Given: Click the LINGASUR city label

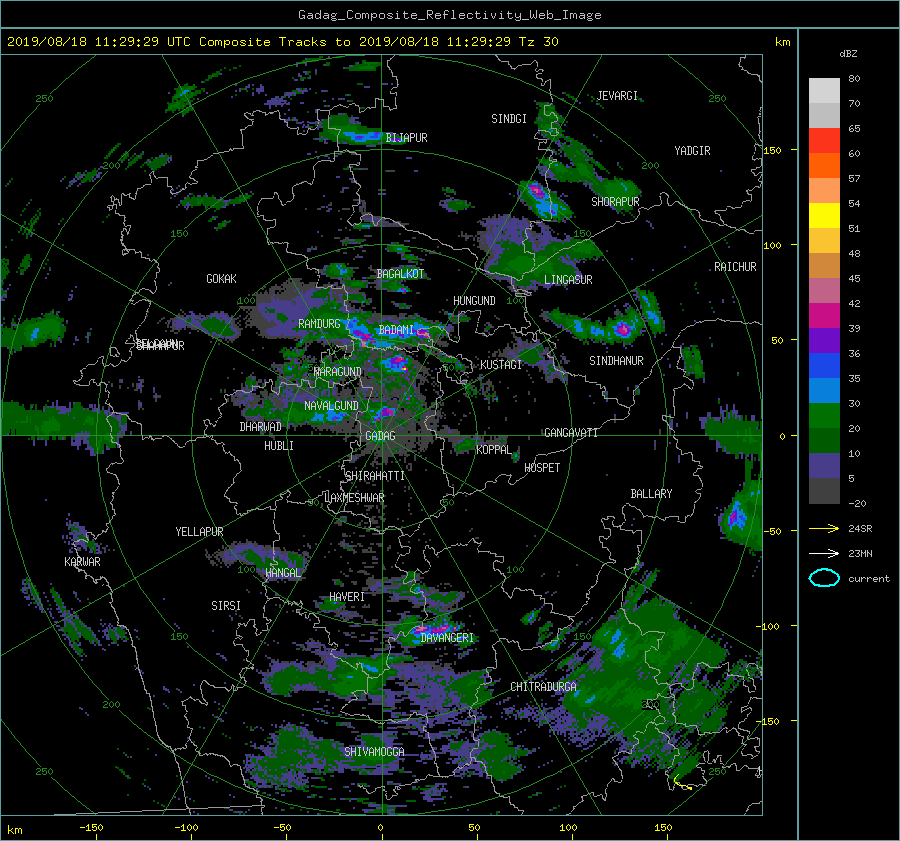Looking at the screenshot, I should pos(568,280).
